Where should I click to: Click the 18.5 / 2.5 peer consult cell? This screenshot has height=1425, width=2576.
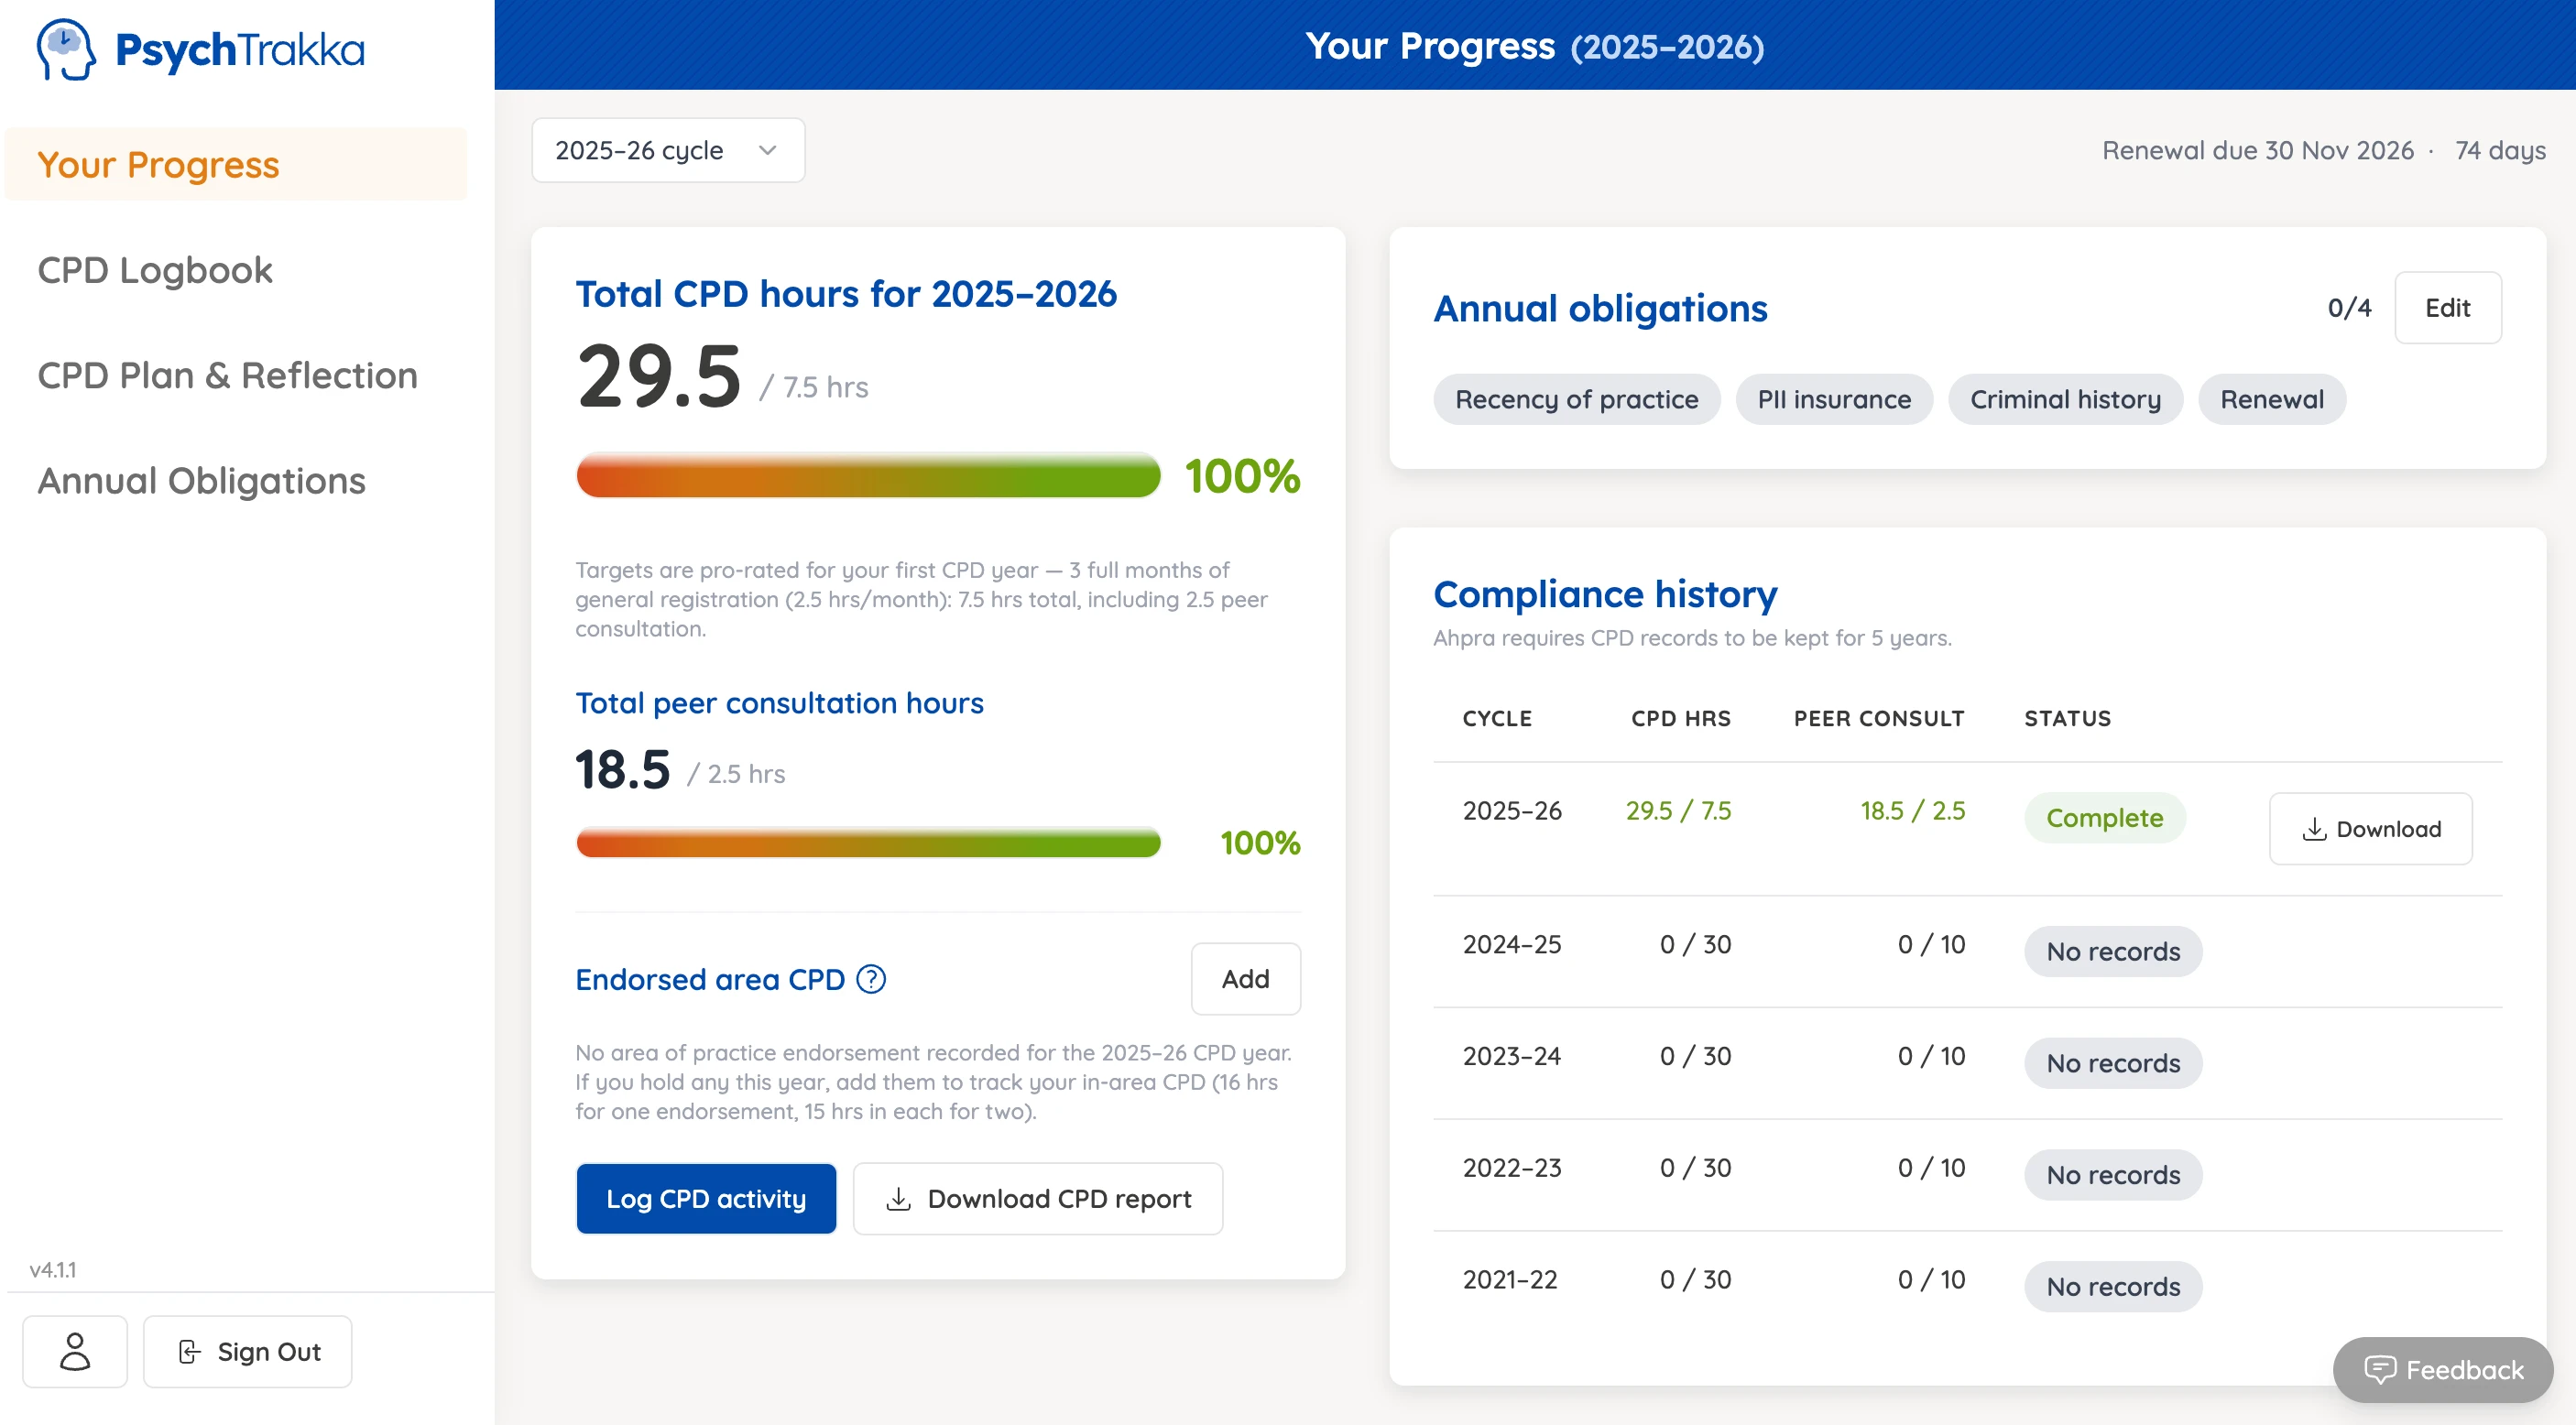[1912, 810]
